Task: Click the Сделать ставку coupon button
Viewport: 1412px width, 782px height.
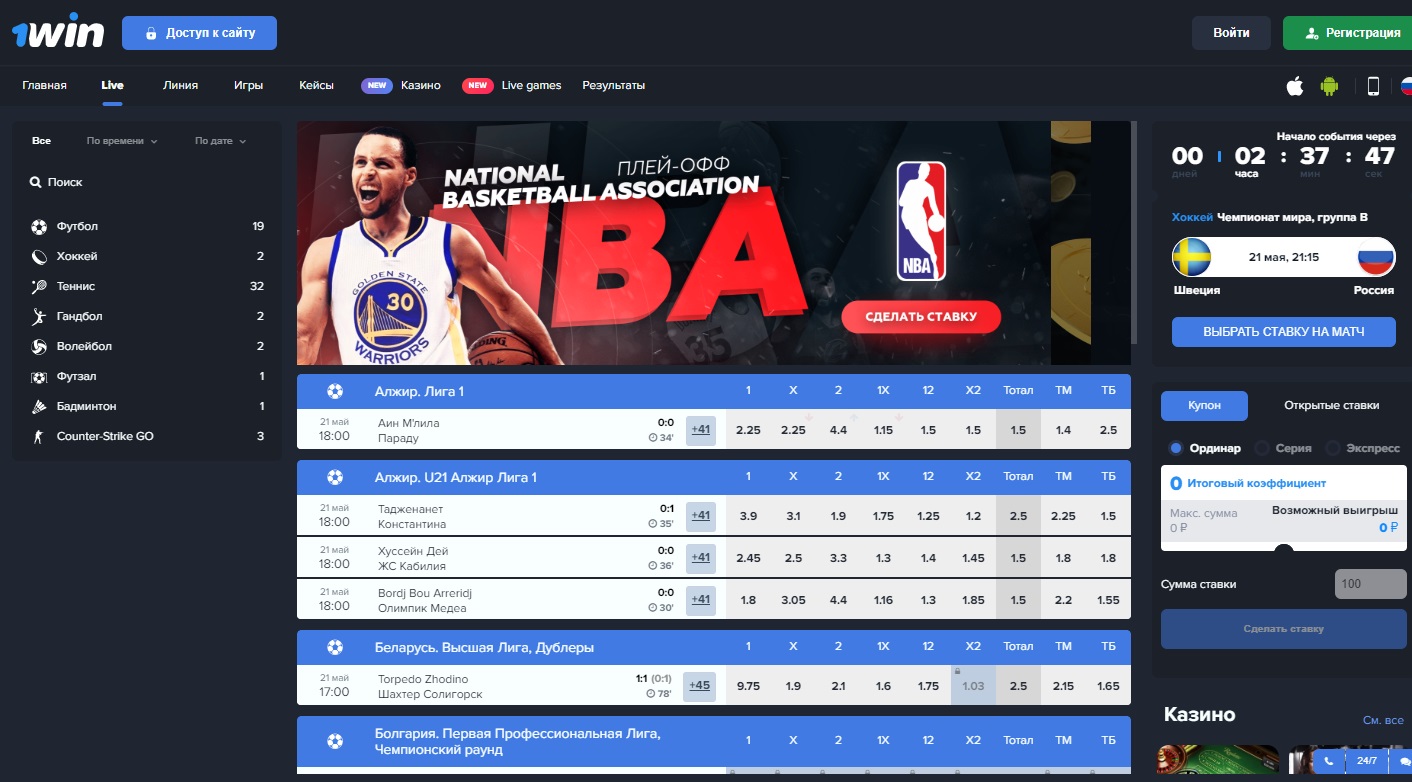Action: tap(1283, 629)
